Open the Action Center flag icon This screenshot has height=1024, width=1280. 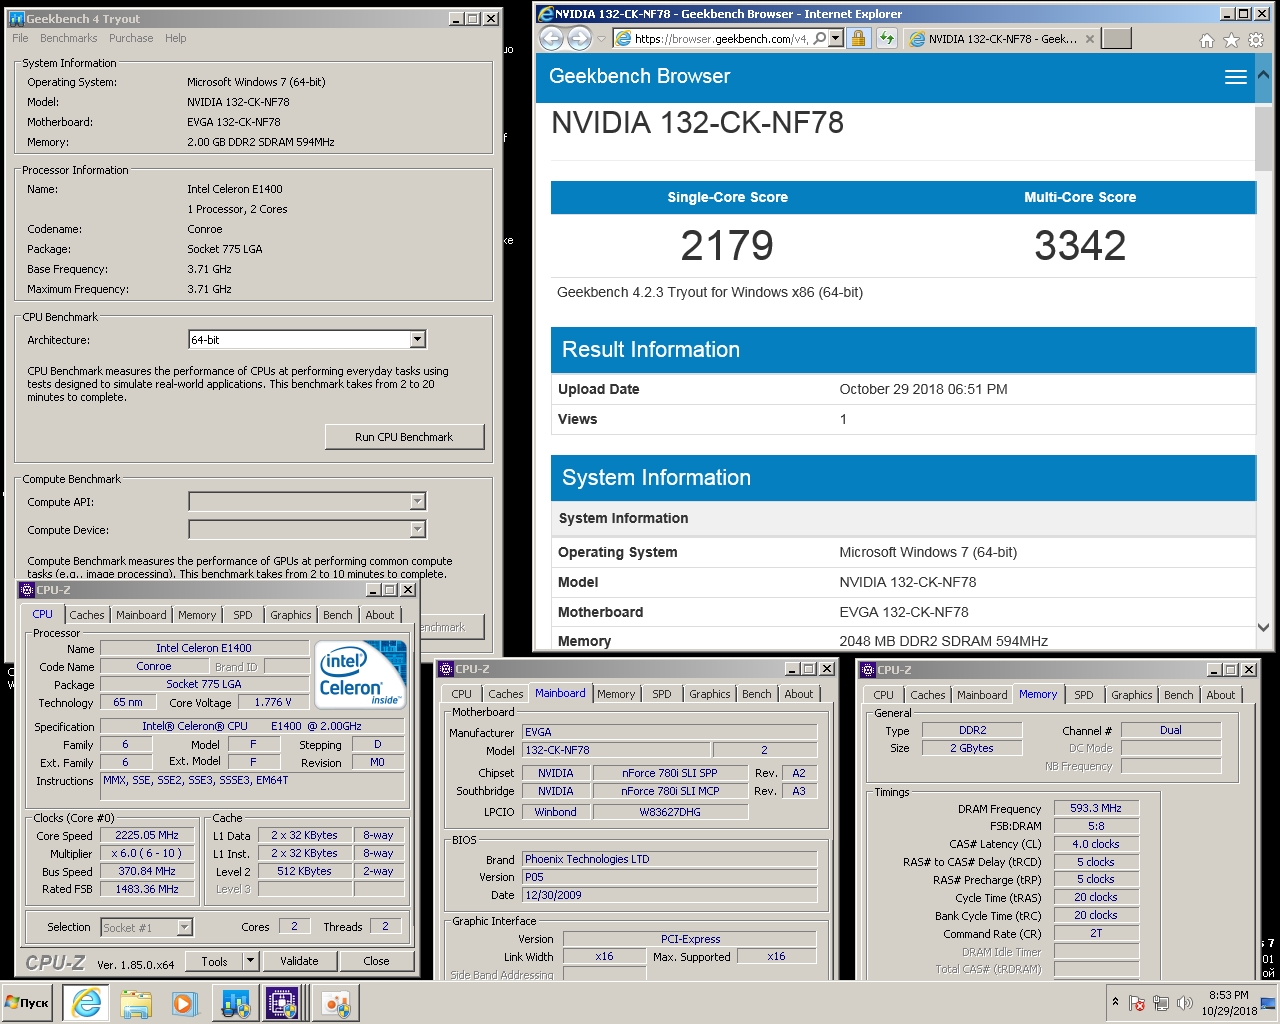pyautogui.click(x=1137, y=1003)
